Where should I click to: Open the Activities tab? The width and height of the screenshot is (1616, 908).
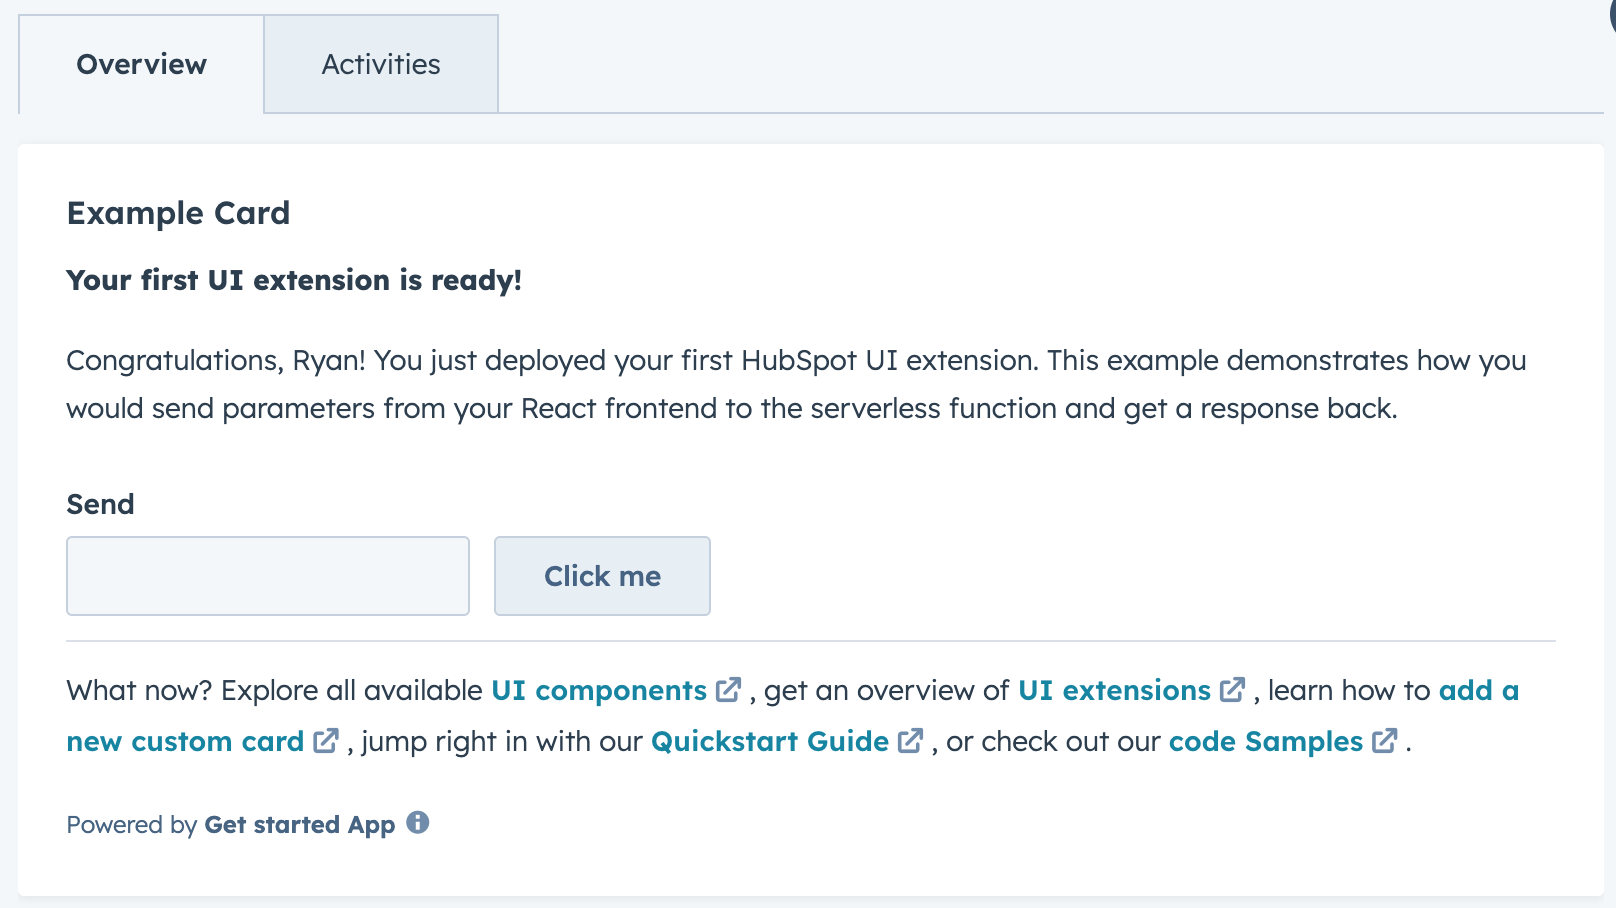pyautogui.click(x=381, y=64)
